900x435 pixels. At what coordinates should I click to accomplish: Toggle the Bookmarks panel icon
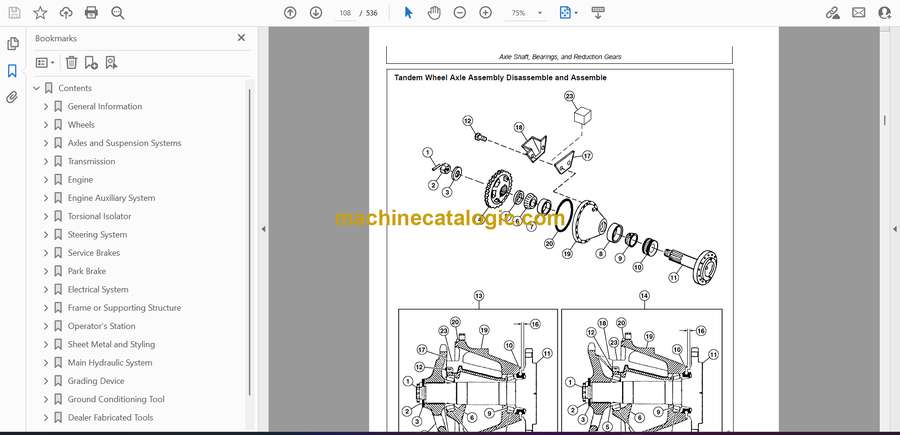(x=12, y=71)
